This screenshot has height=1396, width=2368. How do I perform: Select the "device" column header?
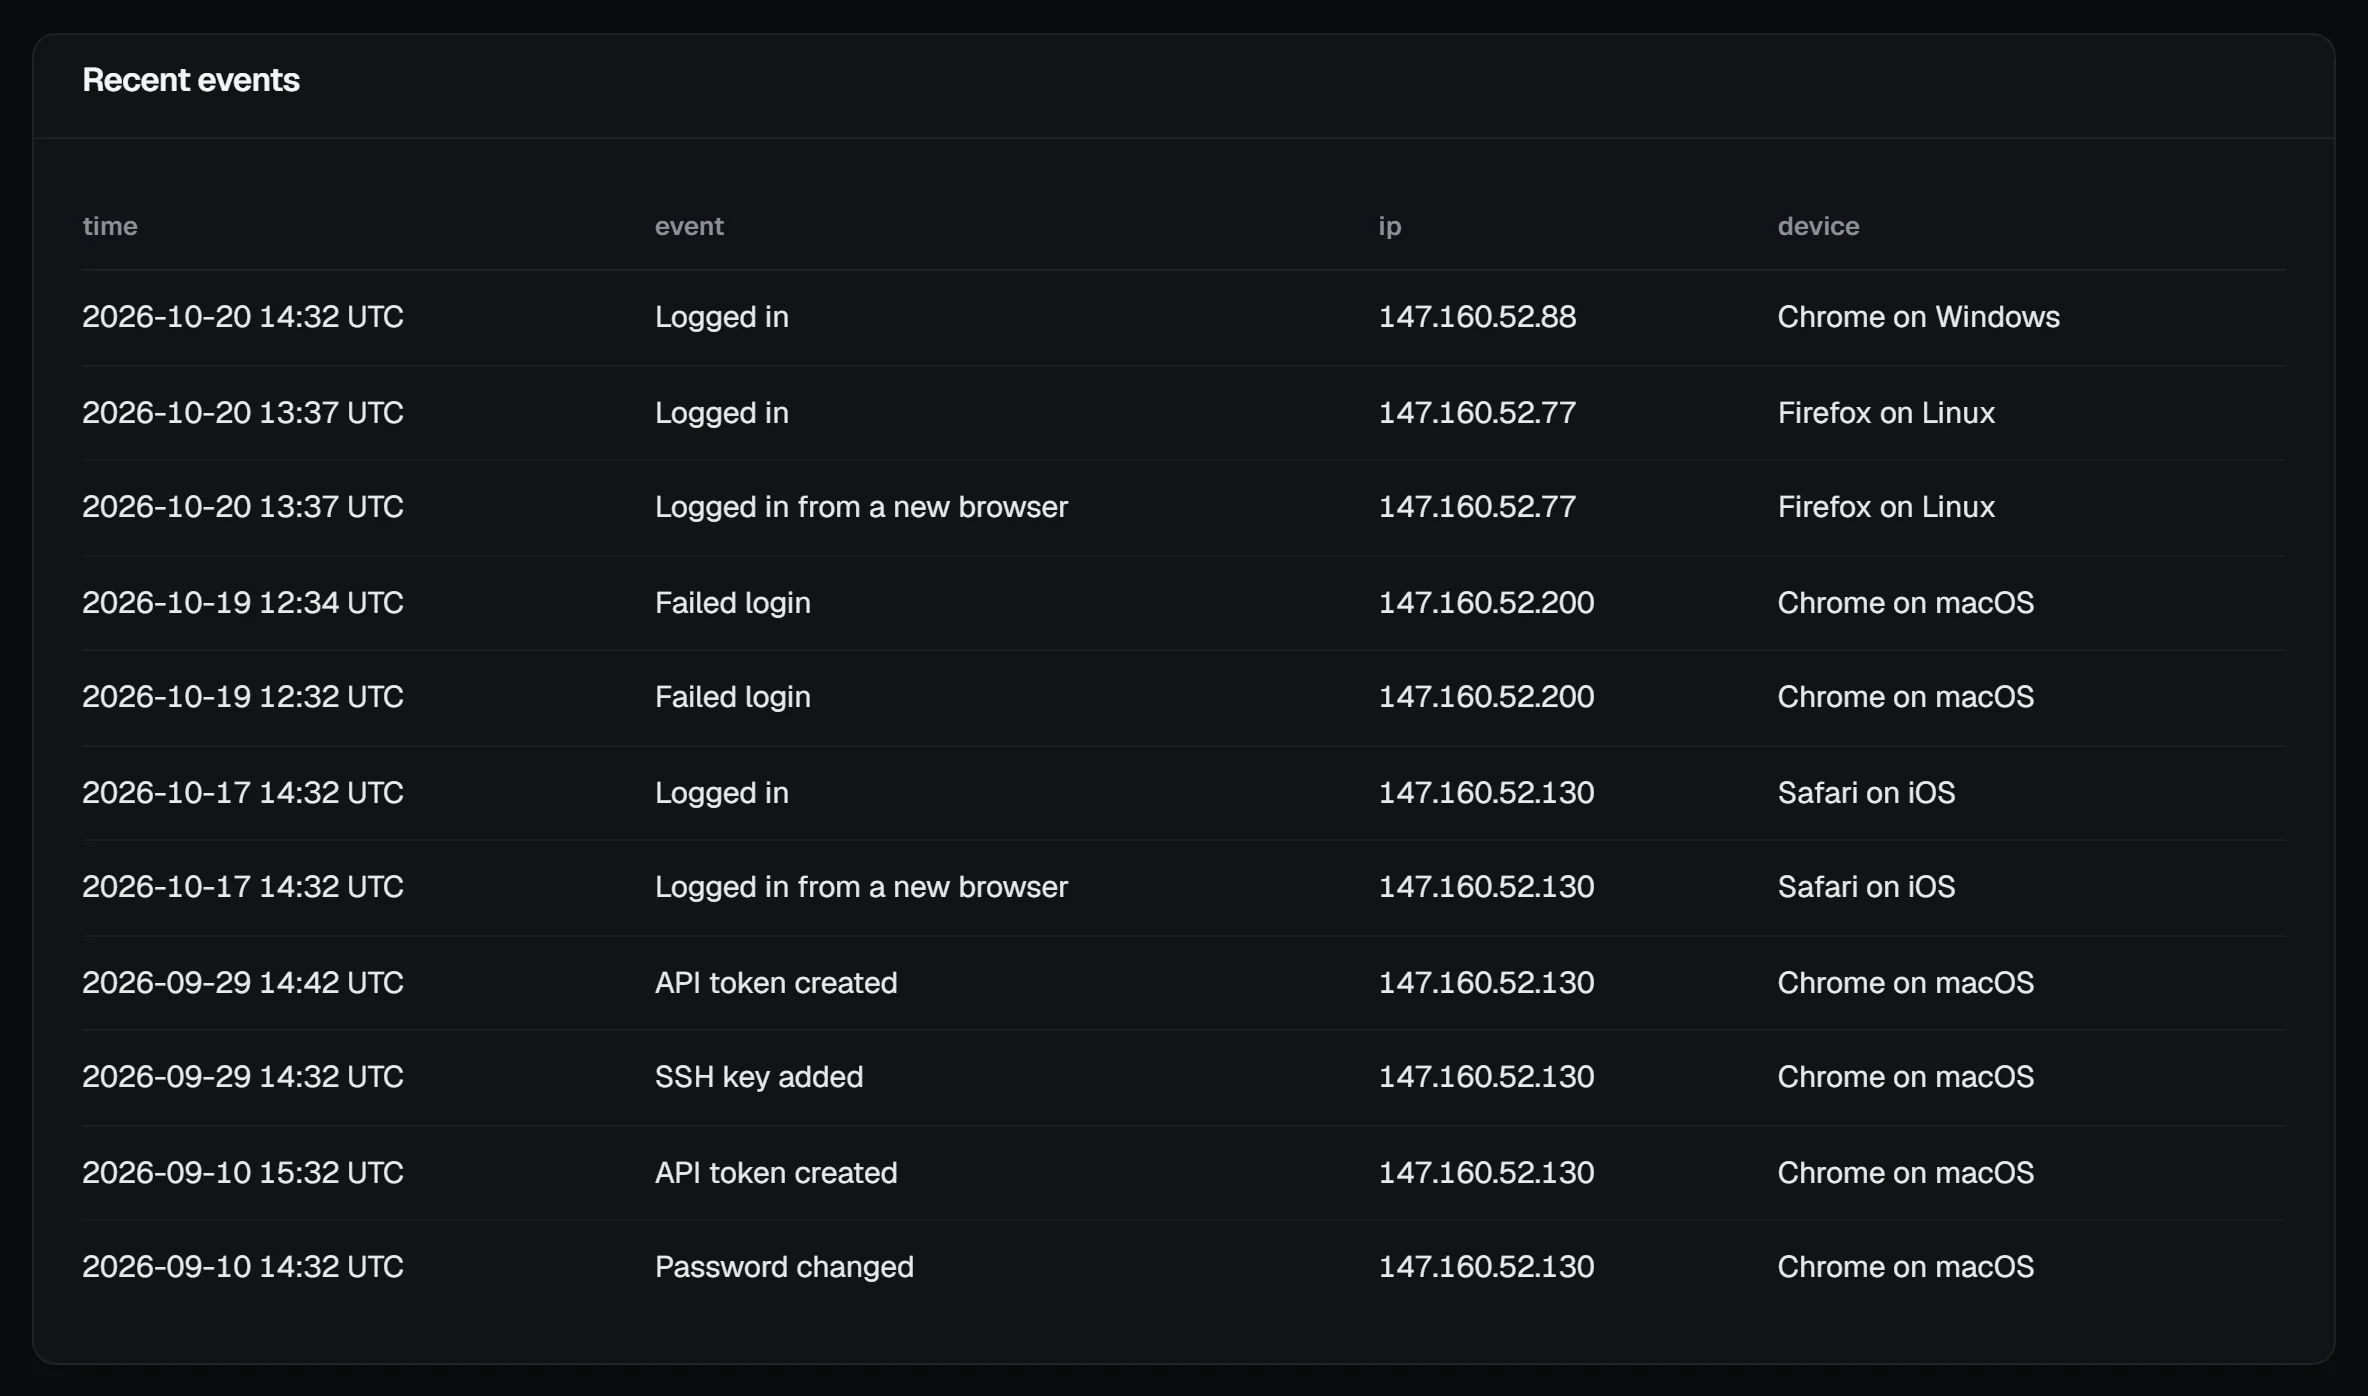point(1818,226)
